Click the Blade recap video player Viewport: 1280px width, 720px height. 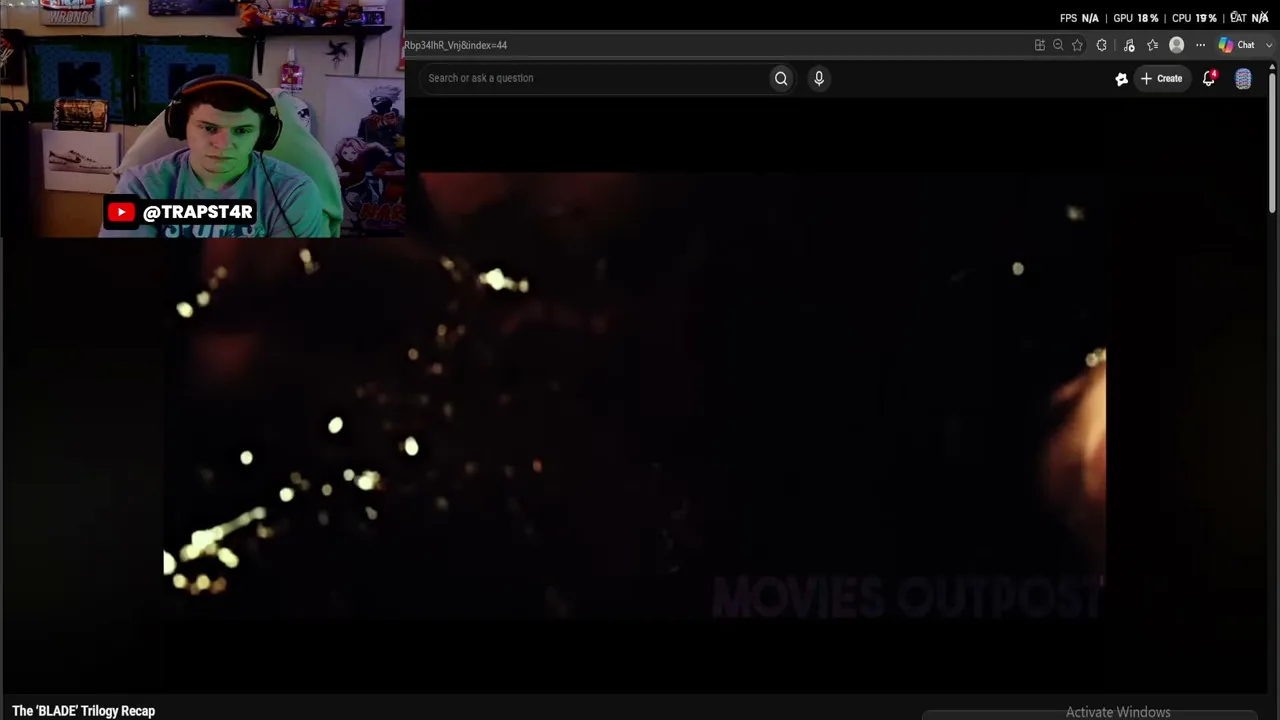(x=635, y=397)
